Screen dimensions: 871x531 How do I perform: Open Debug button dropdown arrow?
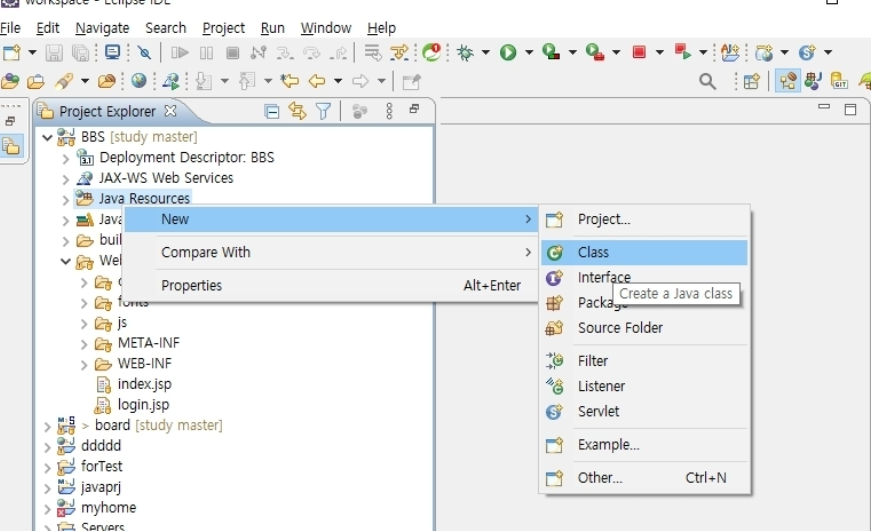tap(485, 53)
